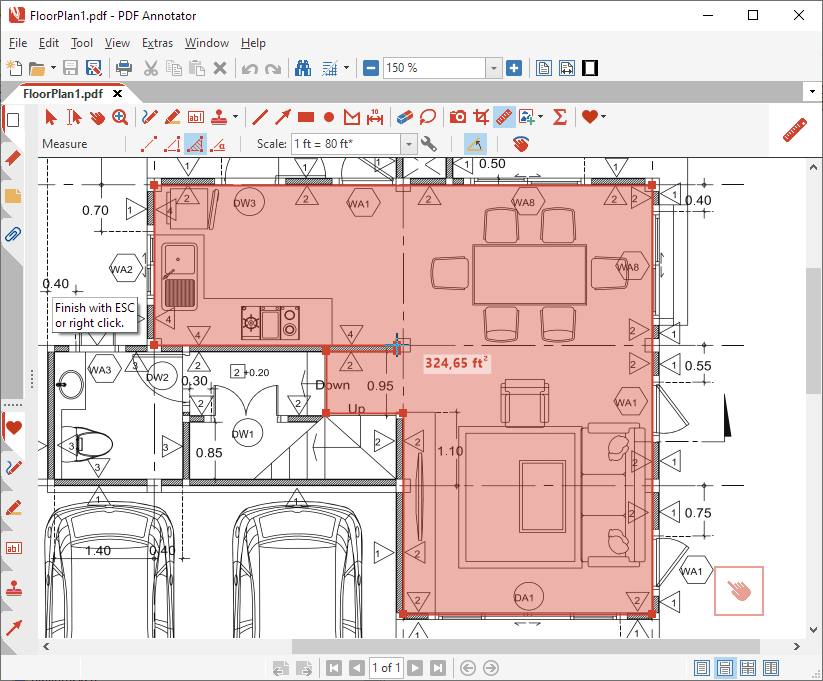This screenshot has width=823, height=681.
Task: Pick the Text Select cursor tool
Action: point(74,117)
